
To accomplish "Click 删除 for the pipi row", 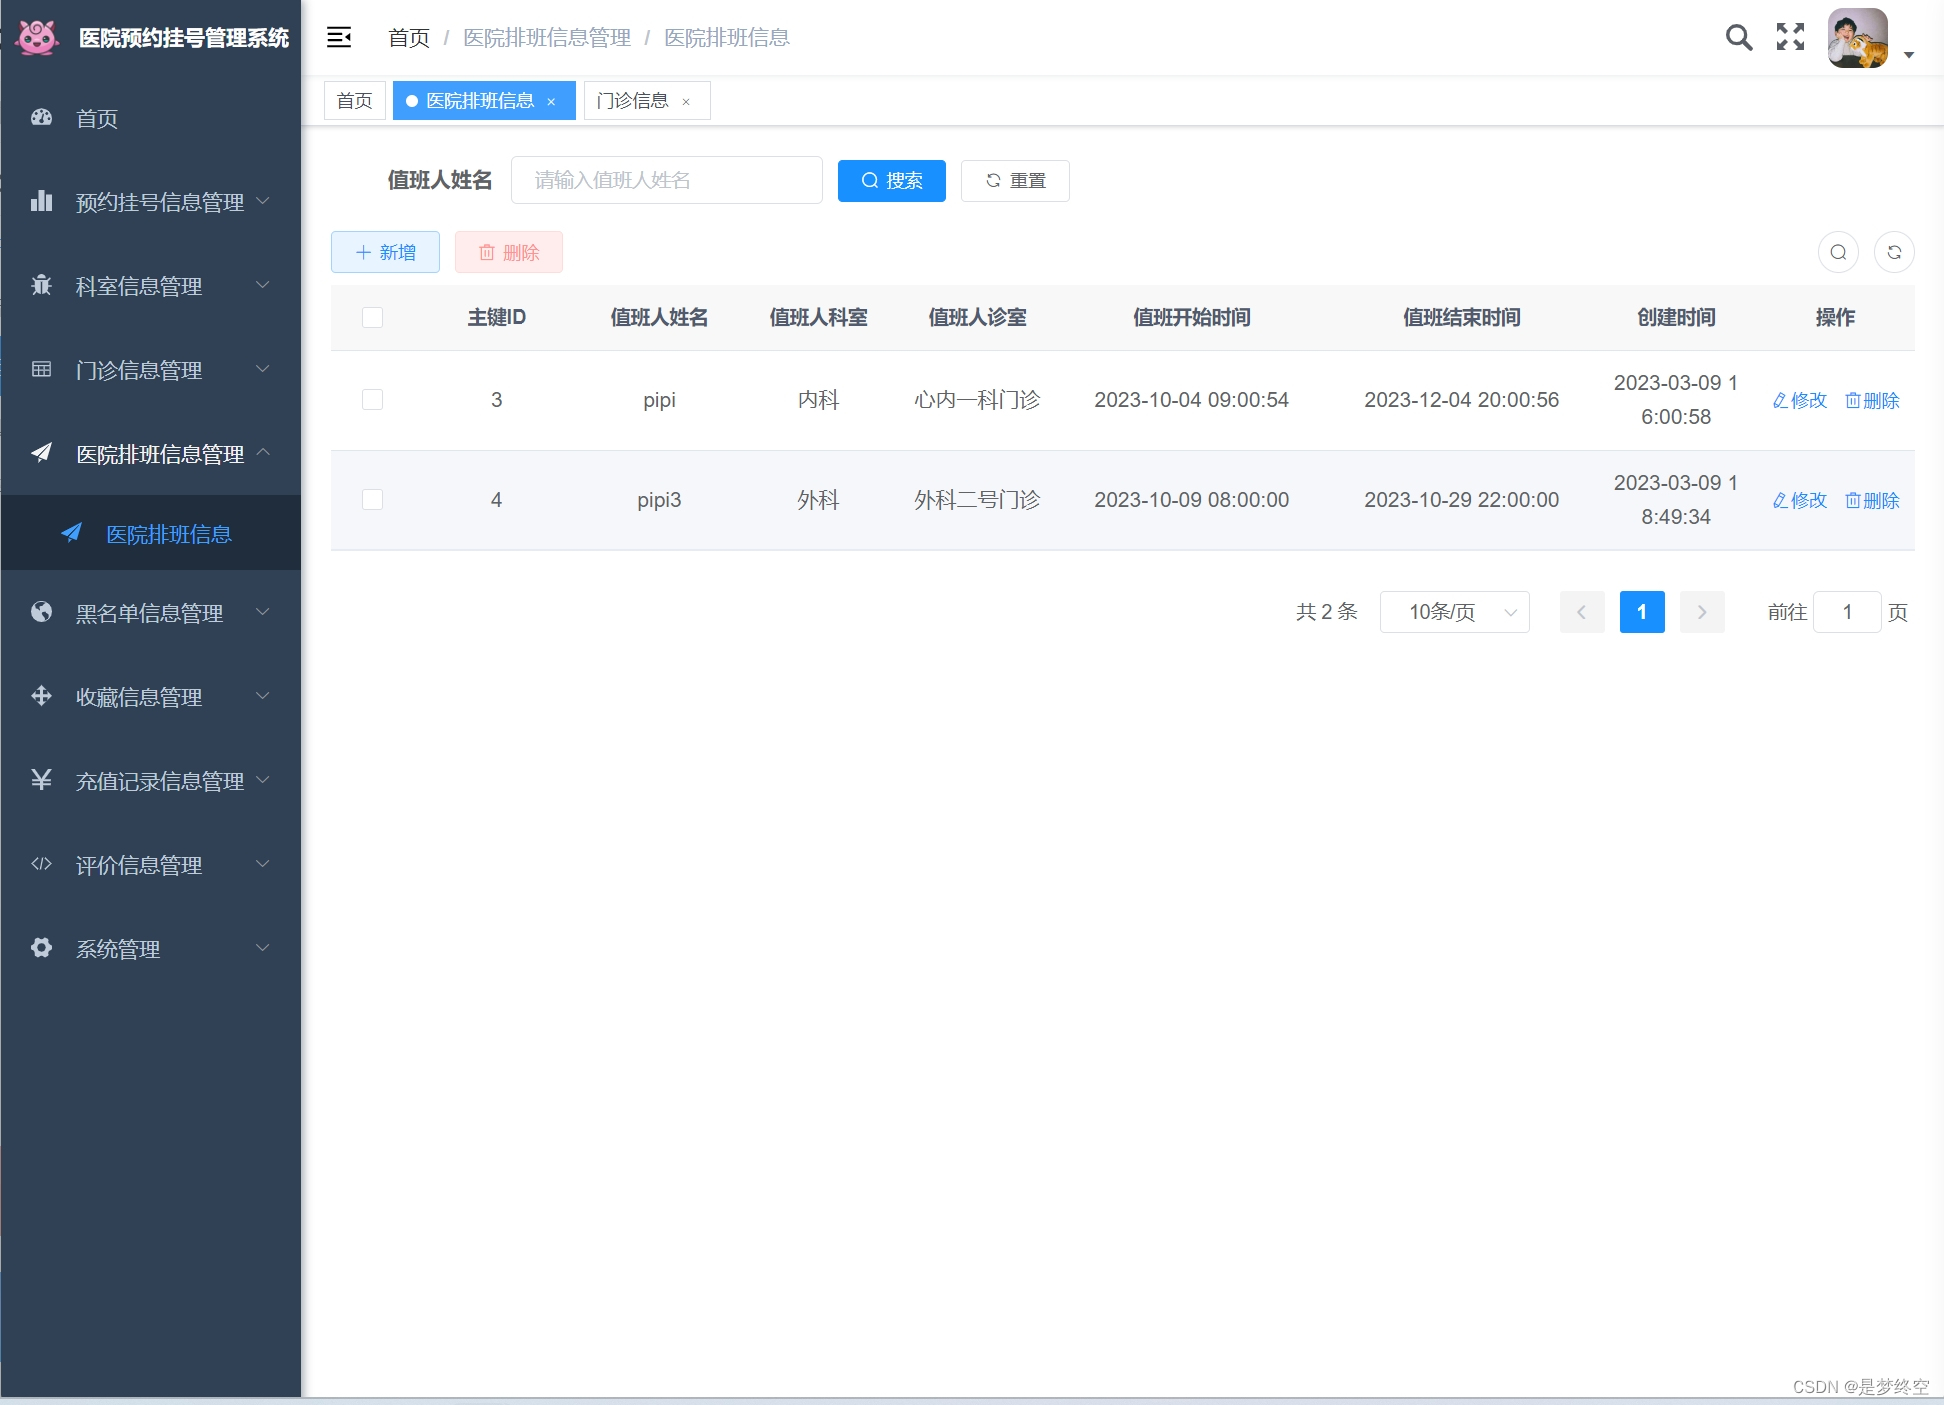I will click(1872, 400).
